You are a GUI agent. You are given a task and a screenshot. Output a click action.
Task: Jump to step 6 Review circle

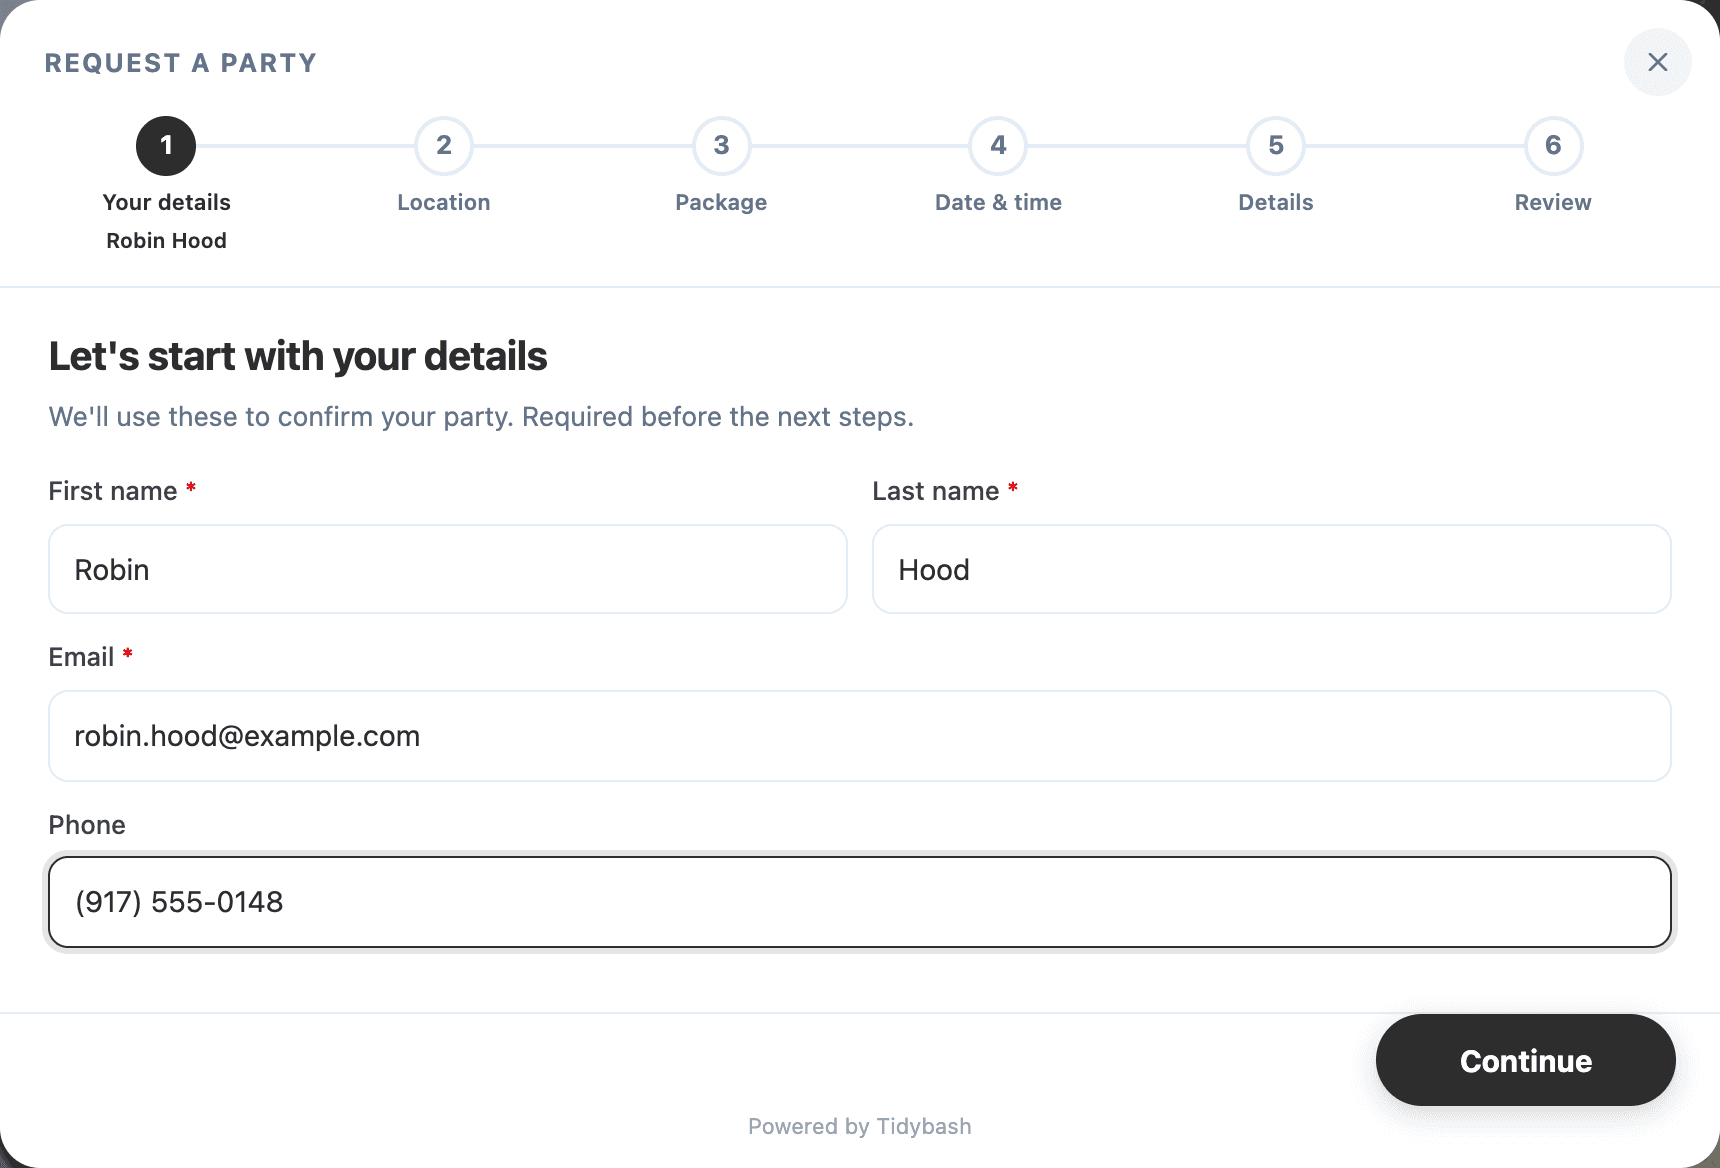[x=1553, y=146]
